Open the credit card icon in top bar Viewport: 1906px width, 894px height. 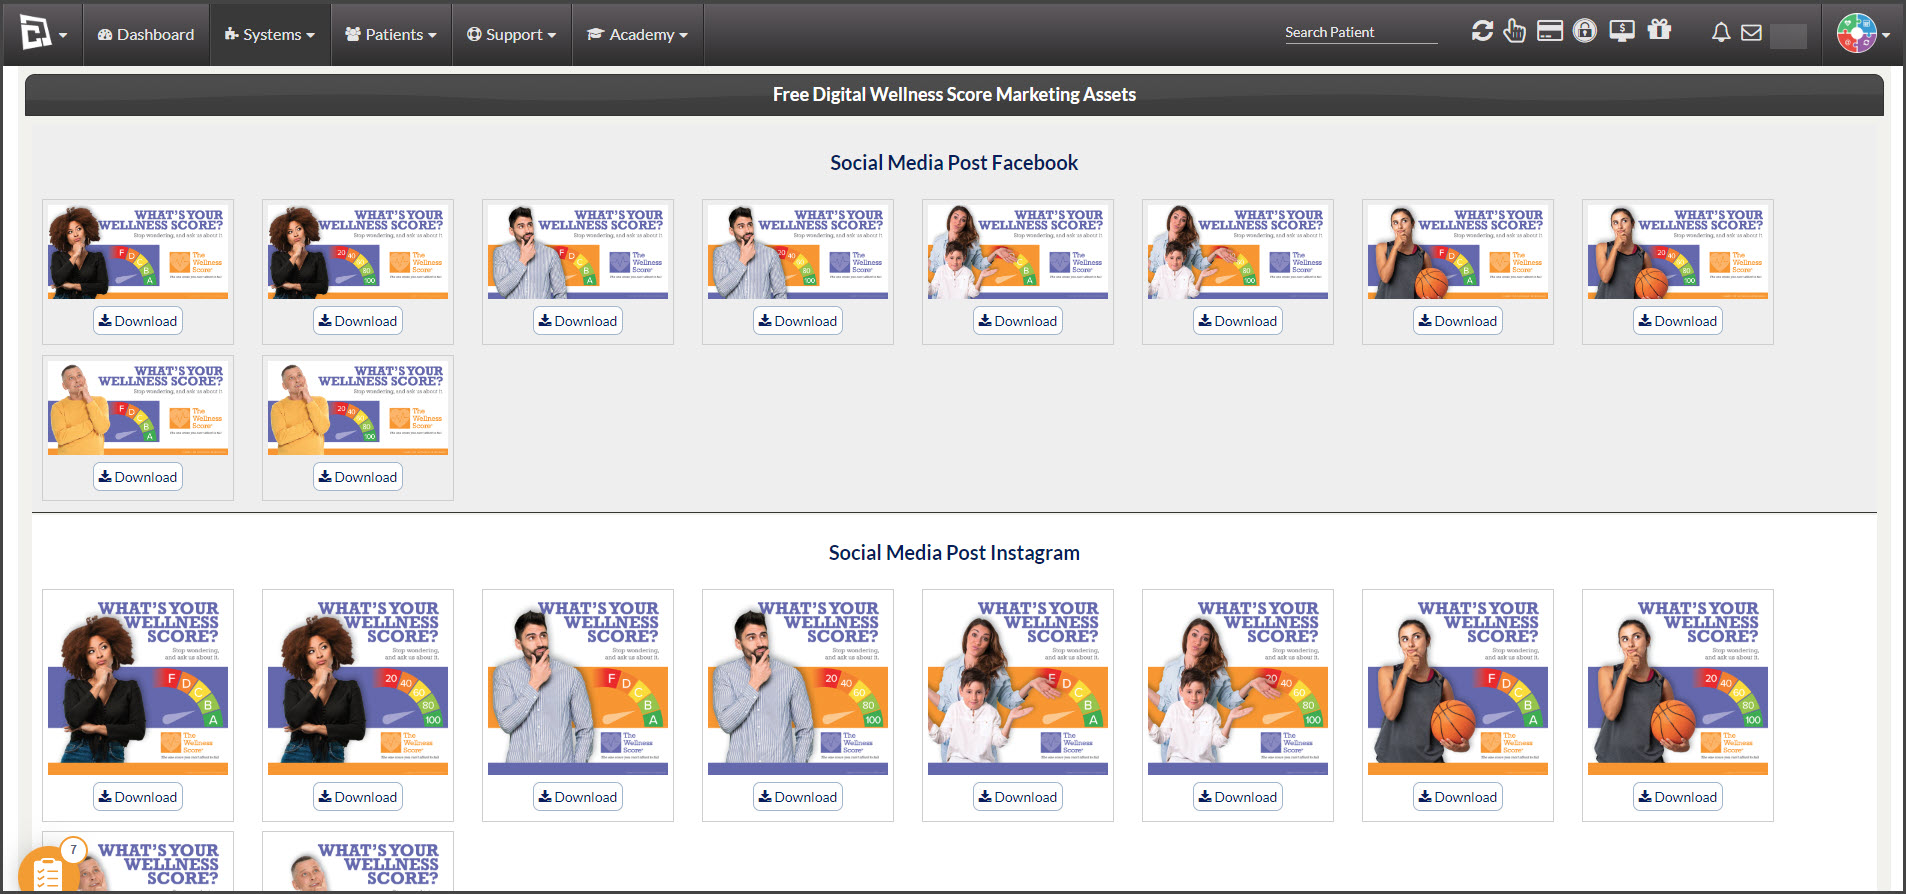(1550, 31)
